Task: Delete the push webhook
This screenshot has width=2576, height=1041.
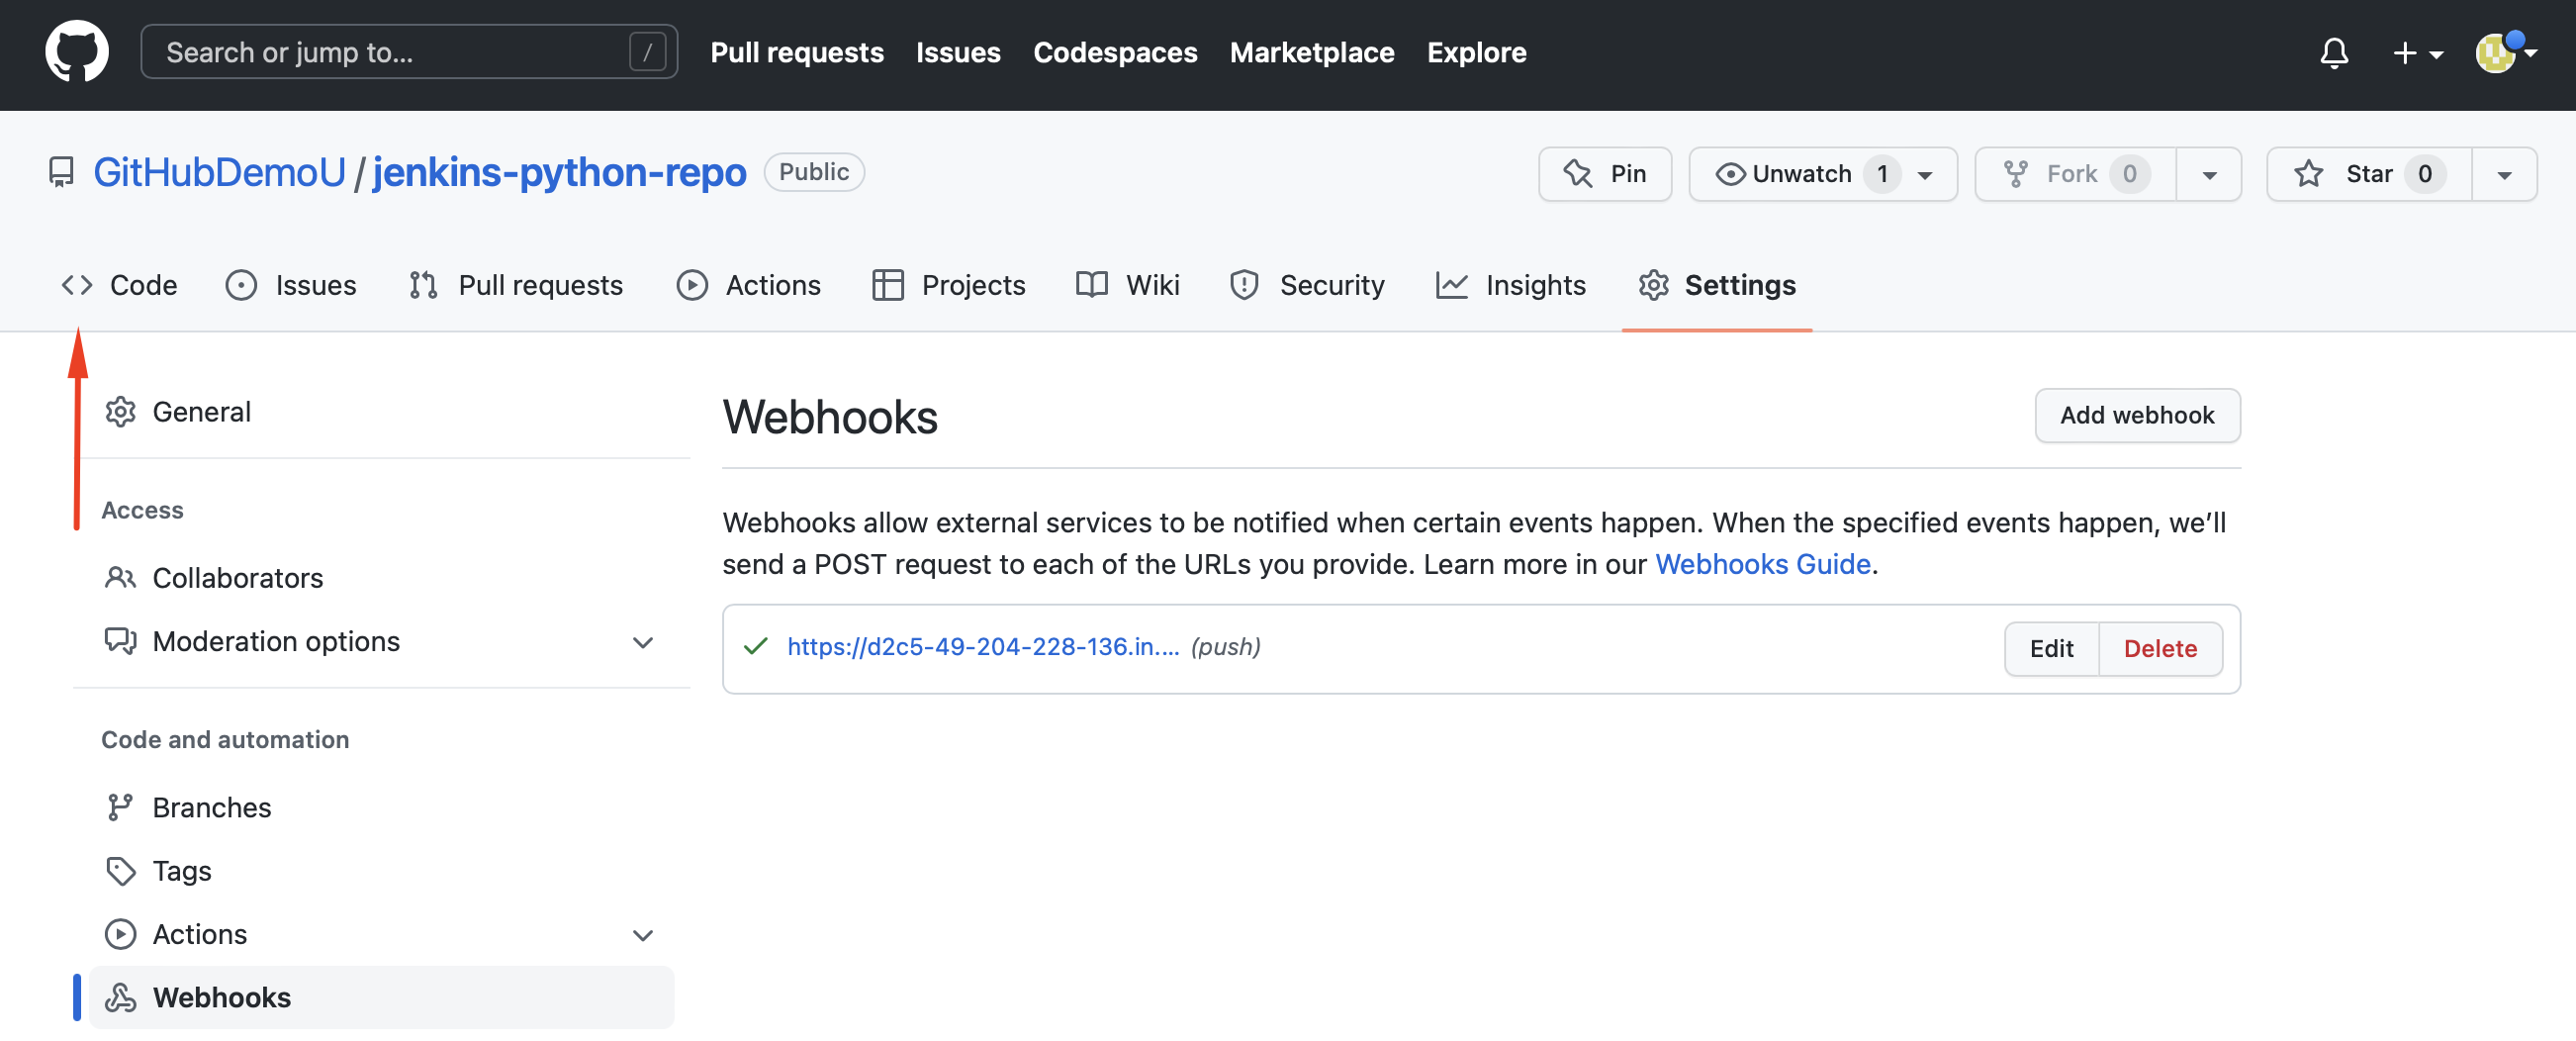Action: [x=2160, y=649]
